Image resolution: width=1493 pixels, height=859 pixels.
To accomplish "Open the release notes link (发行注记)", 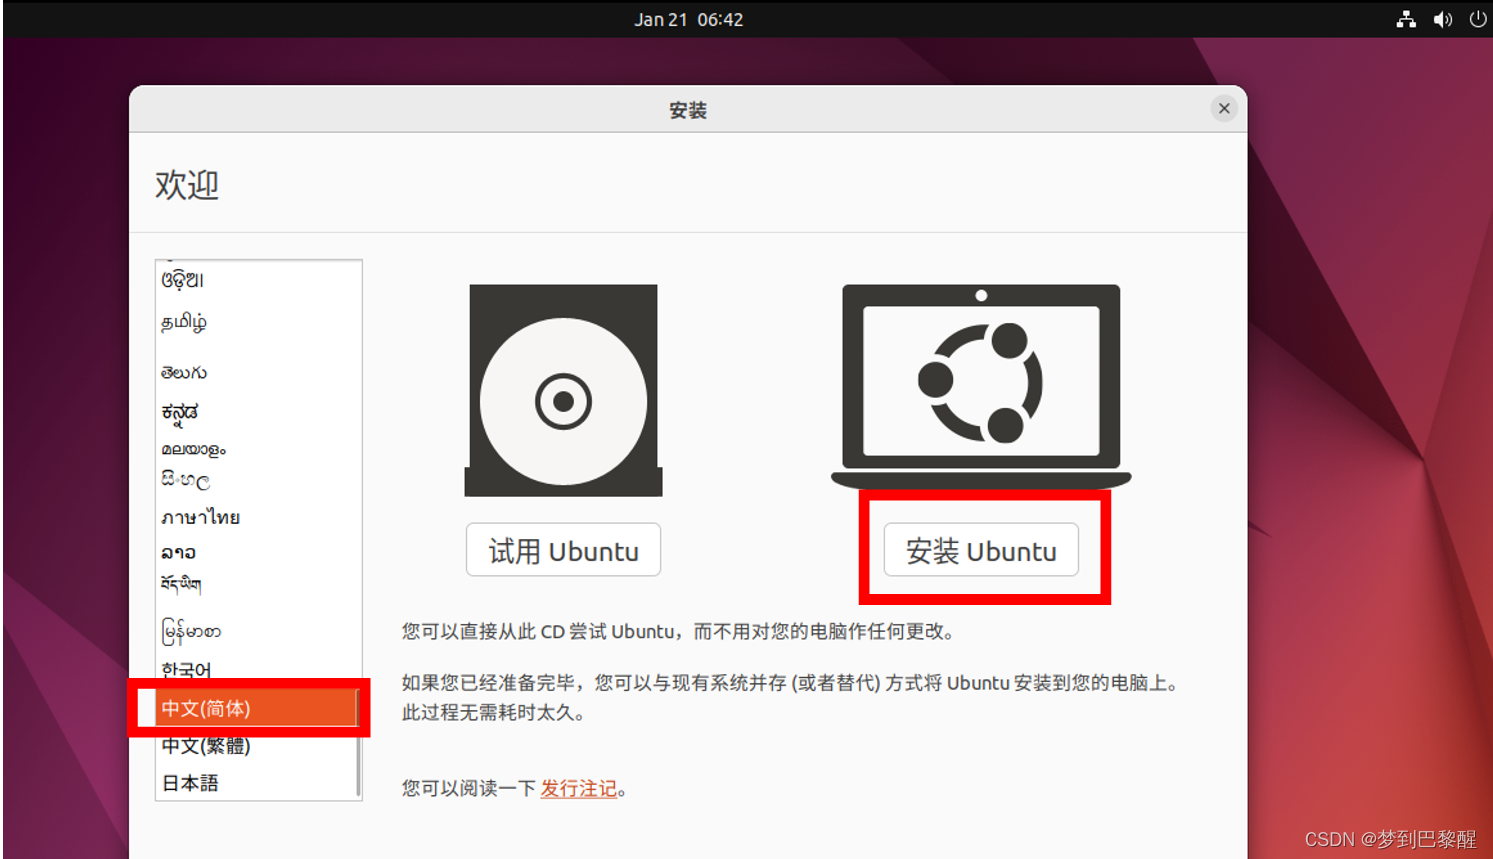I will click(579, 788).
